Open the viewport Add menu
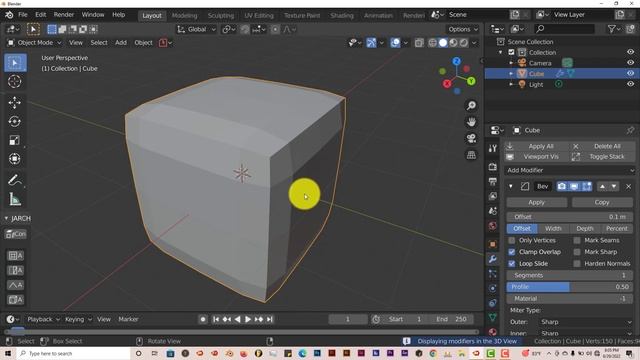 point(121,42)
